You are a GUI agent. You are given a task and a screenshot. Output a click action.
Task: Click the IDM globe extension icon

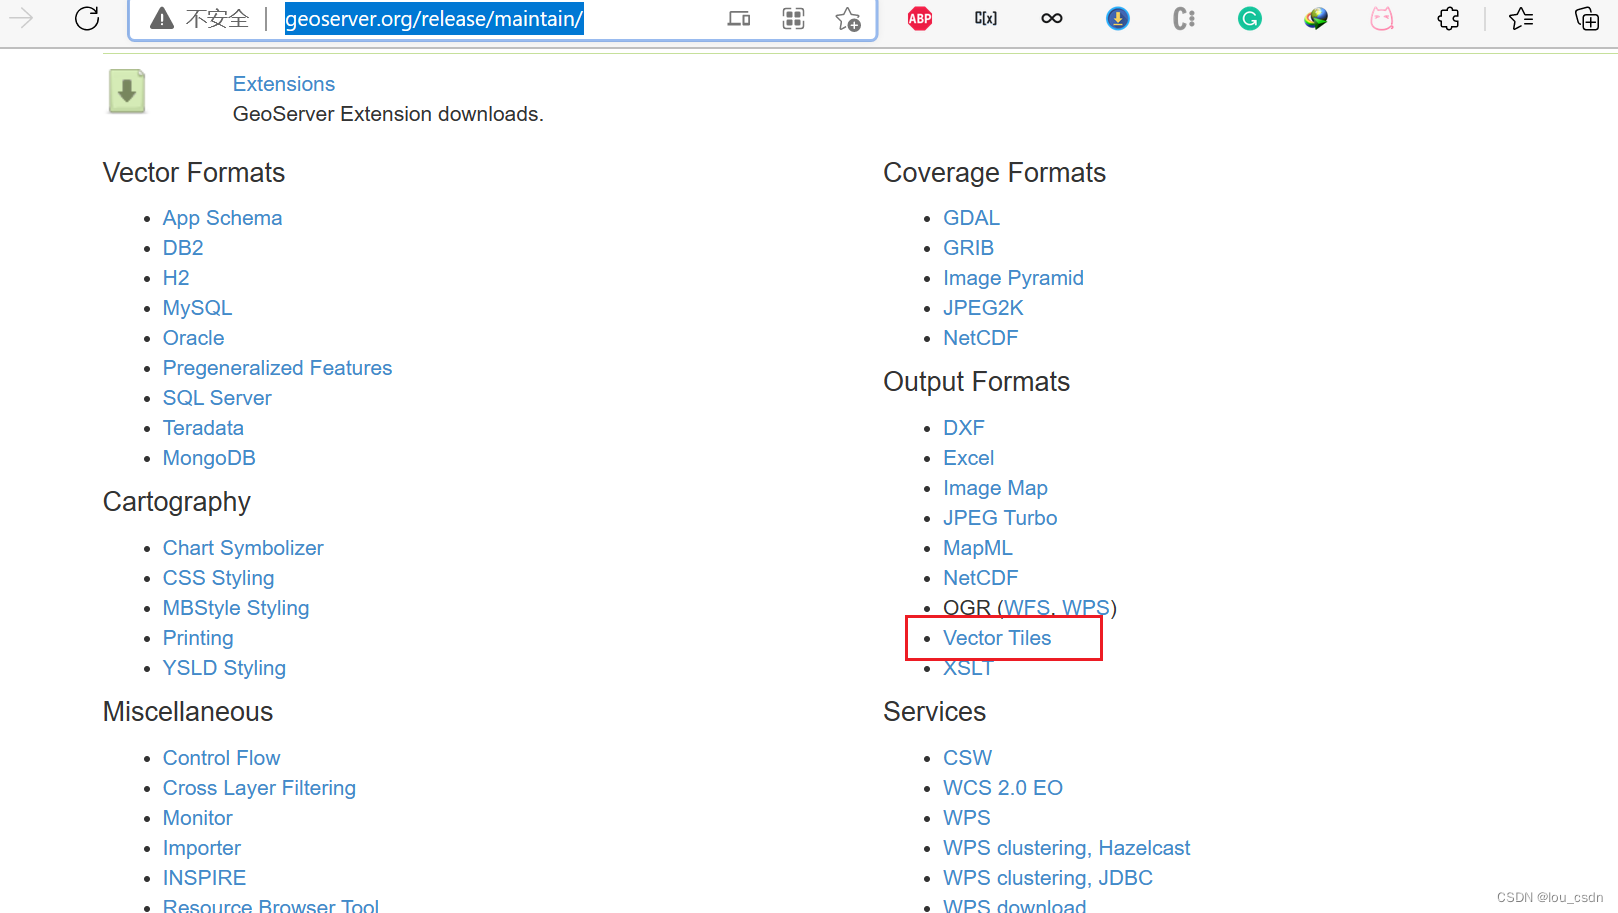pos(1316,18)
